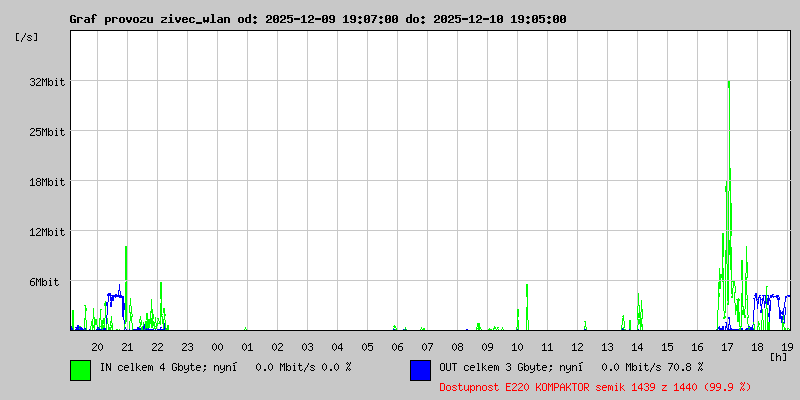This screenshot has height=400, width=800.
Task: Click the hour 13 x-axis label
Action: coord(607,347)
